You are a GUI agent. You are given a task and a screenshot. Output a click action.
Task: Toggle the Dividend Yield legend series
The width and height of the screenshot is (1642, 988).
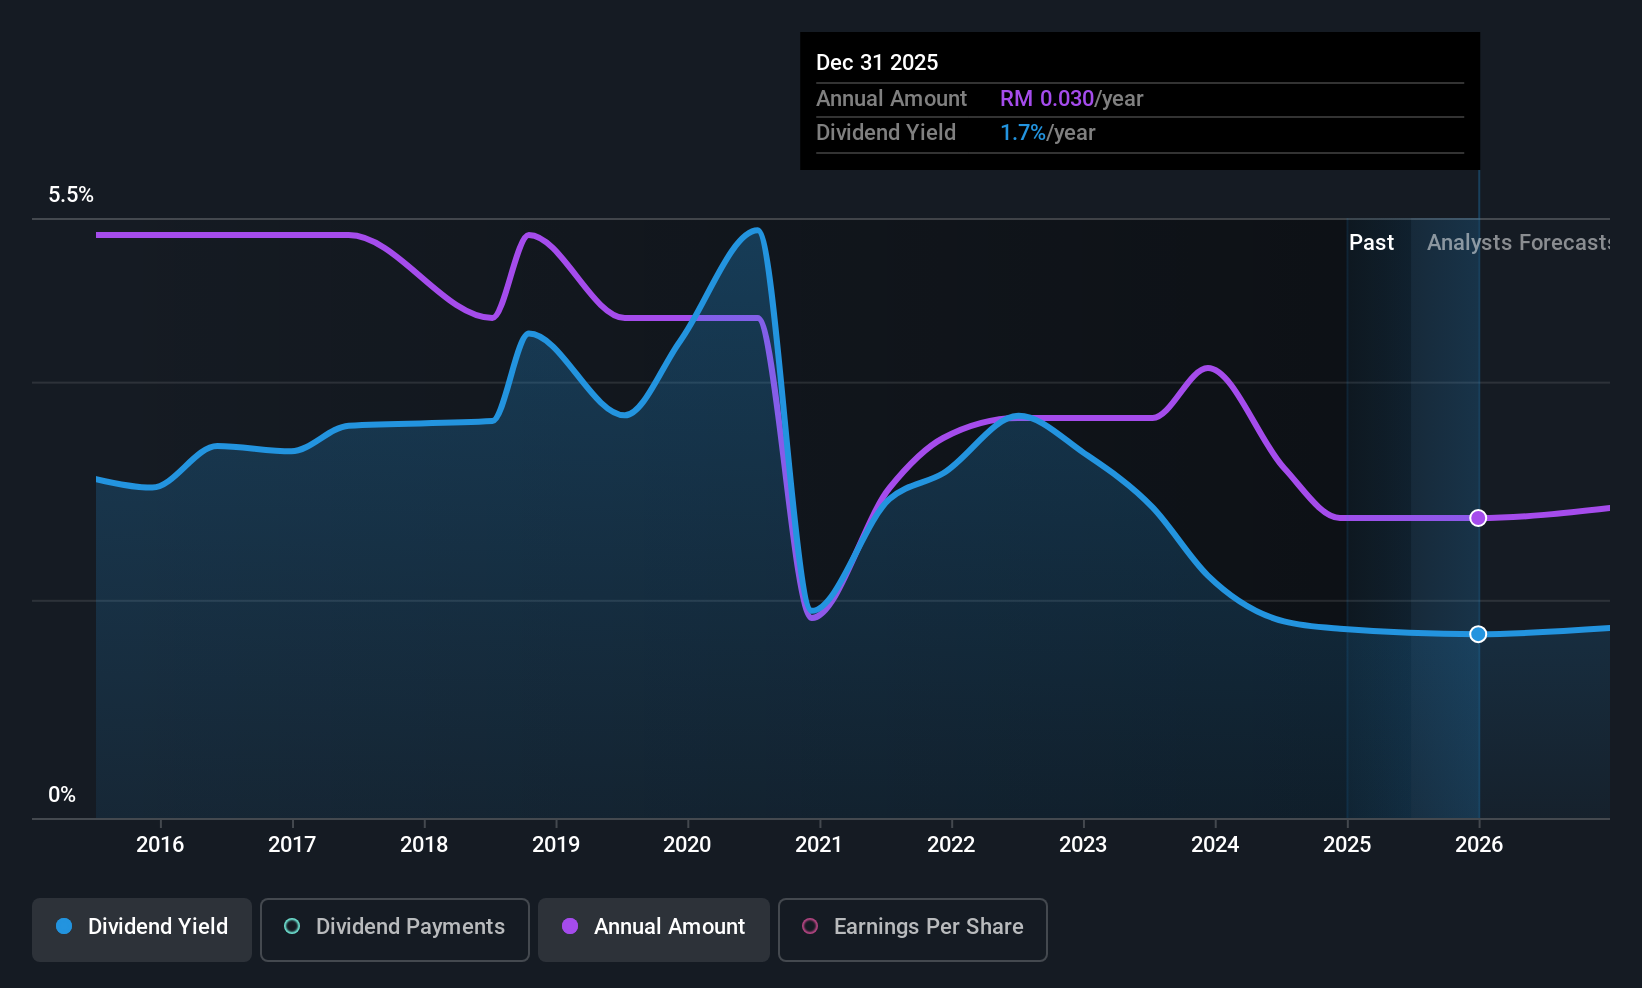tap(142, 930)
